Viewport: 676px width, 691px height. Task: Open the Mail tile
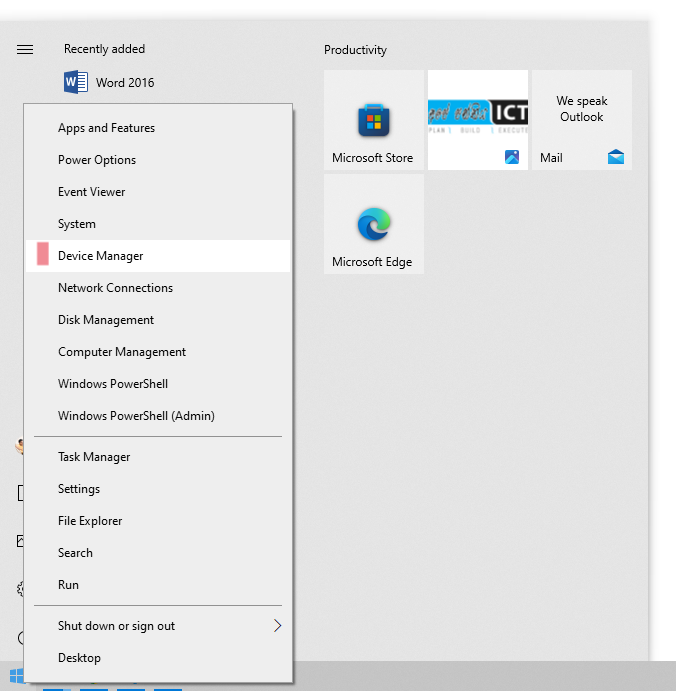[581, 120]
